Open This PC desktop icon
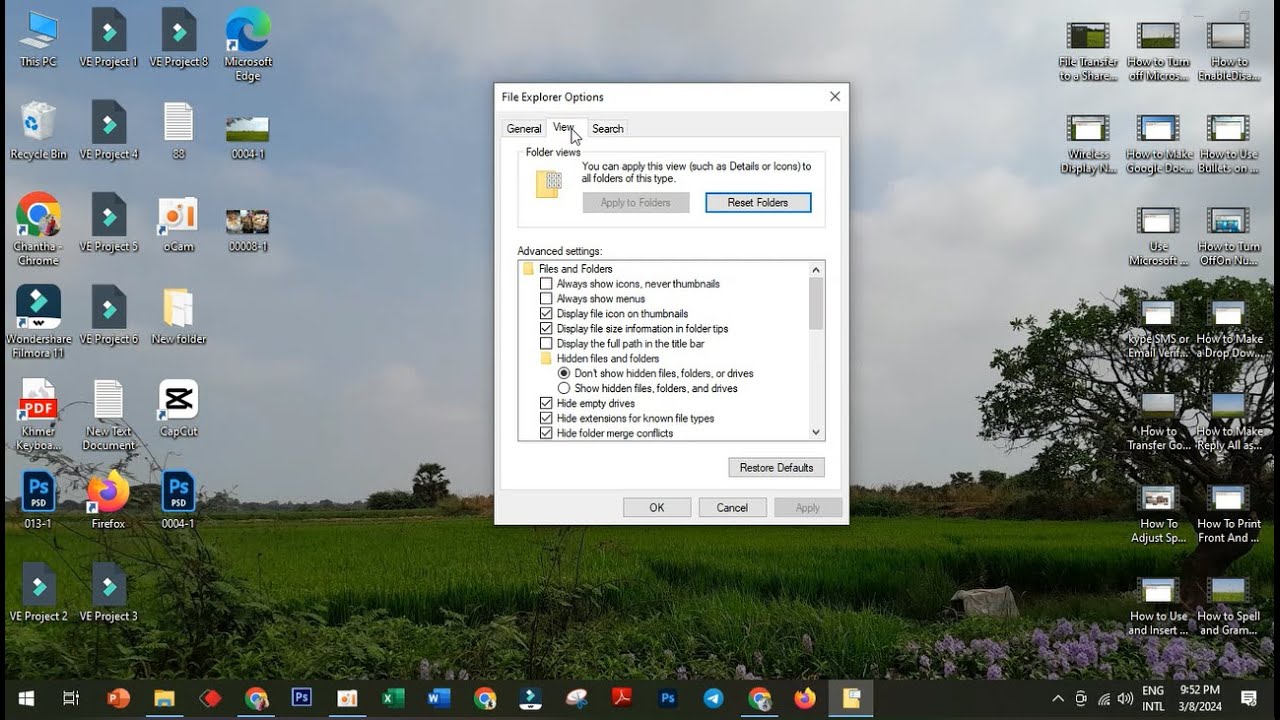This screenshot has width=1280, height=720. (38, 38)
